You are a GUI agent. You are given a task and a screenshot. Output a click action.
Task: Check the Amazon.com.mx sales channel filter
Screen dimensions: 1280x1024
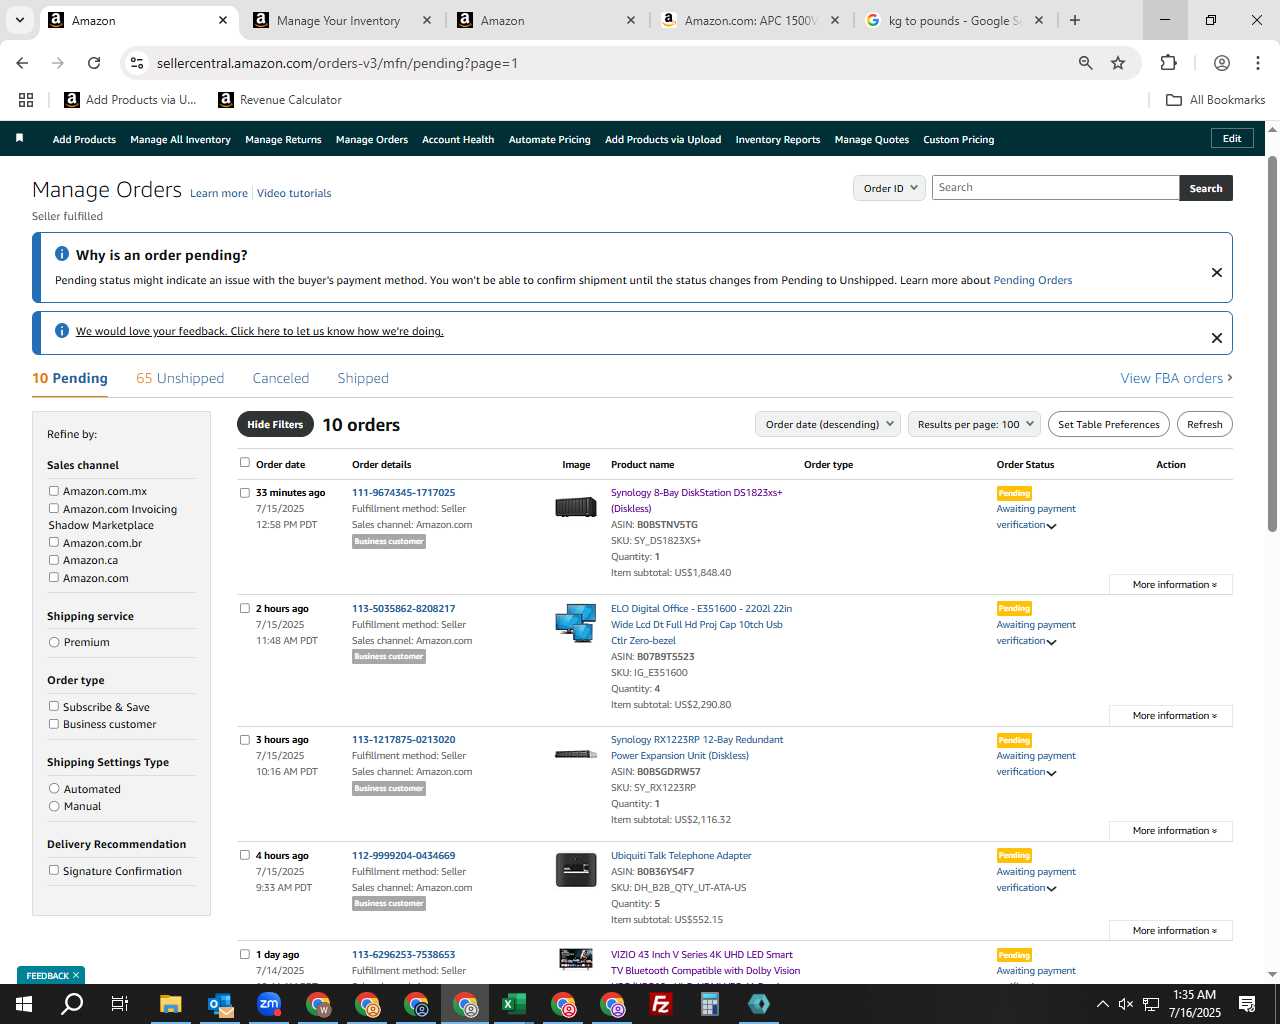coord(54,490)
